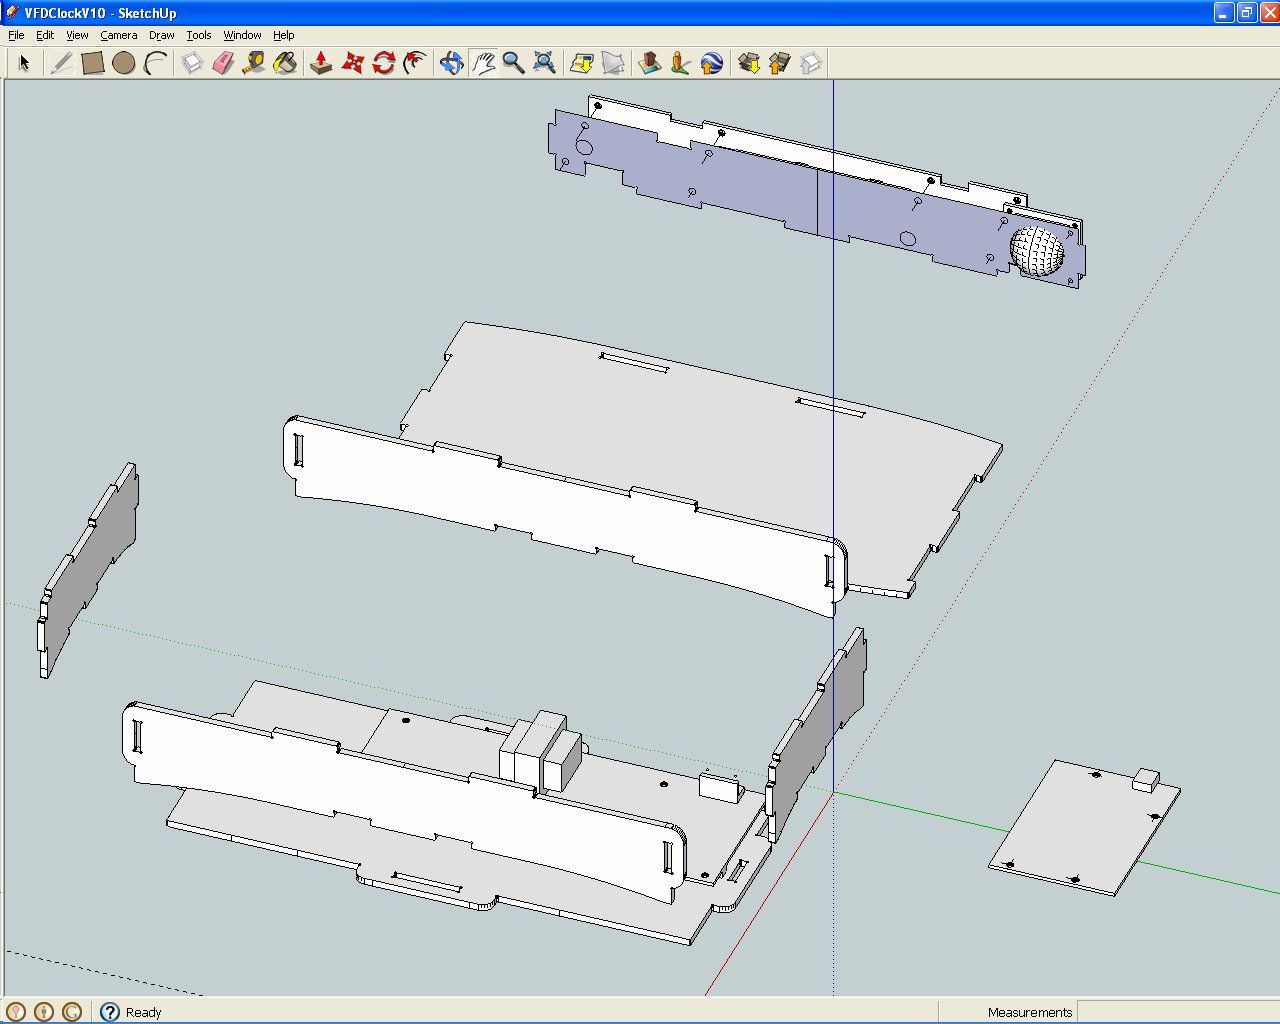
Task: Open the Tools menu
Action: (199, 35)
